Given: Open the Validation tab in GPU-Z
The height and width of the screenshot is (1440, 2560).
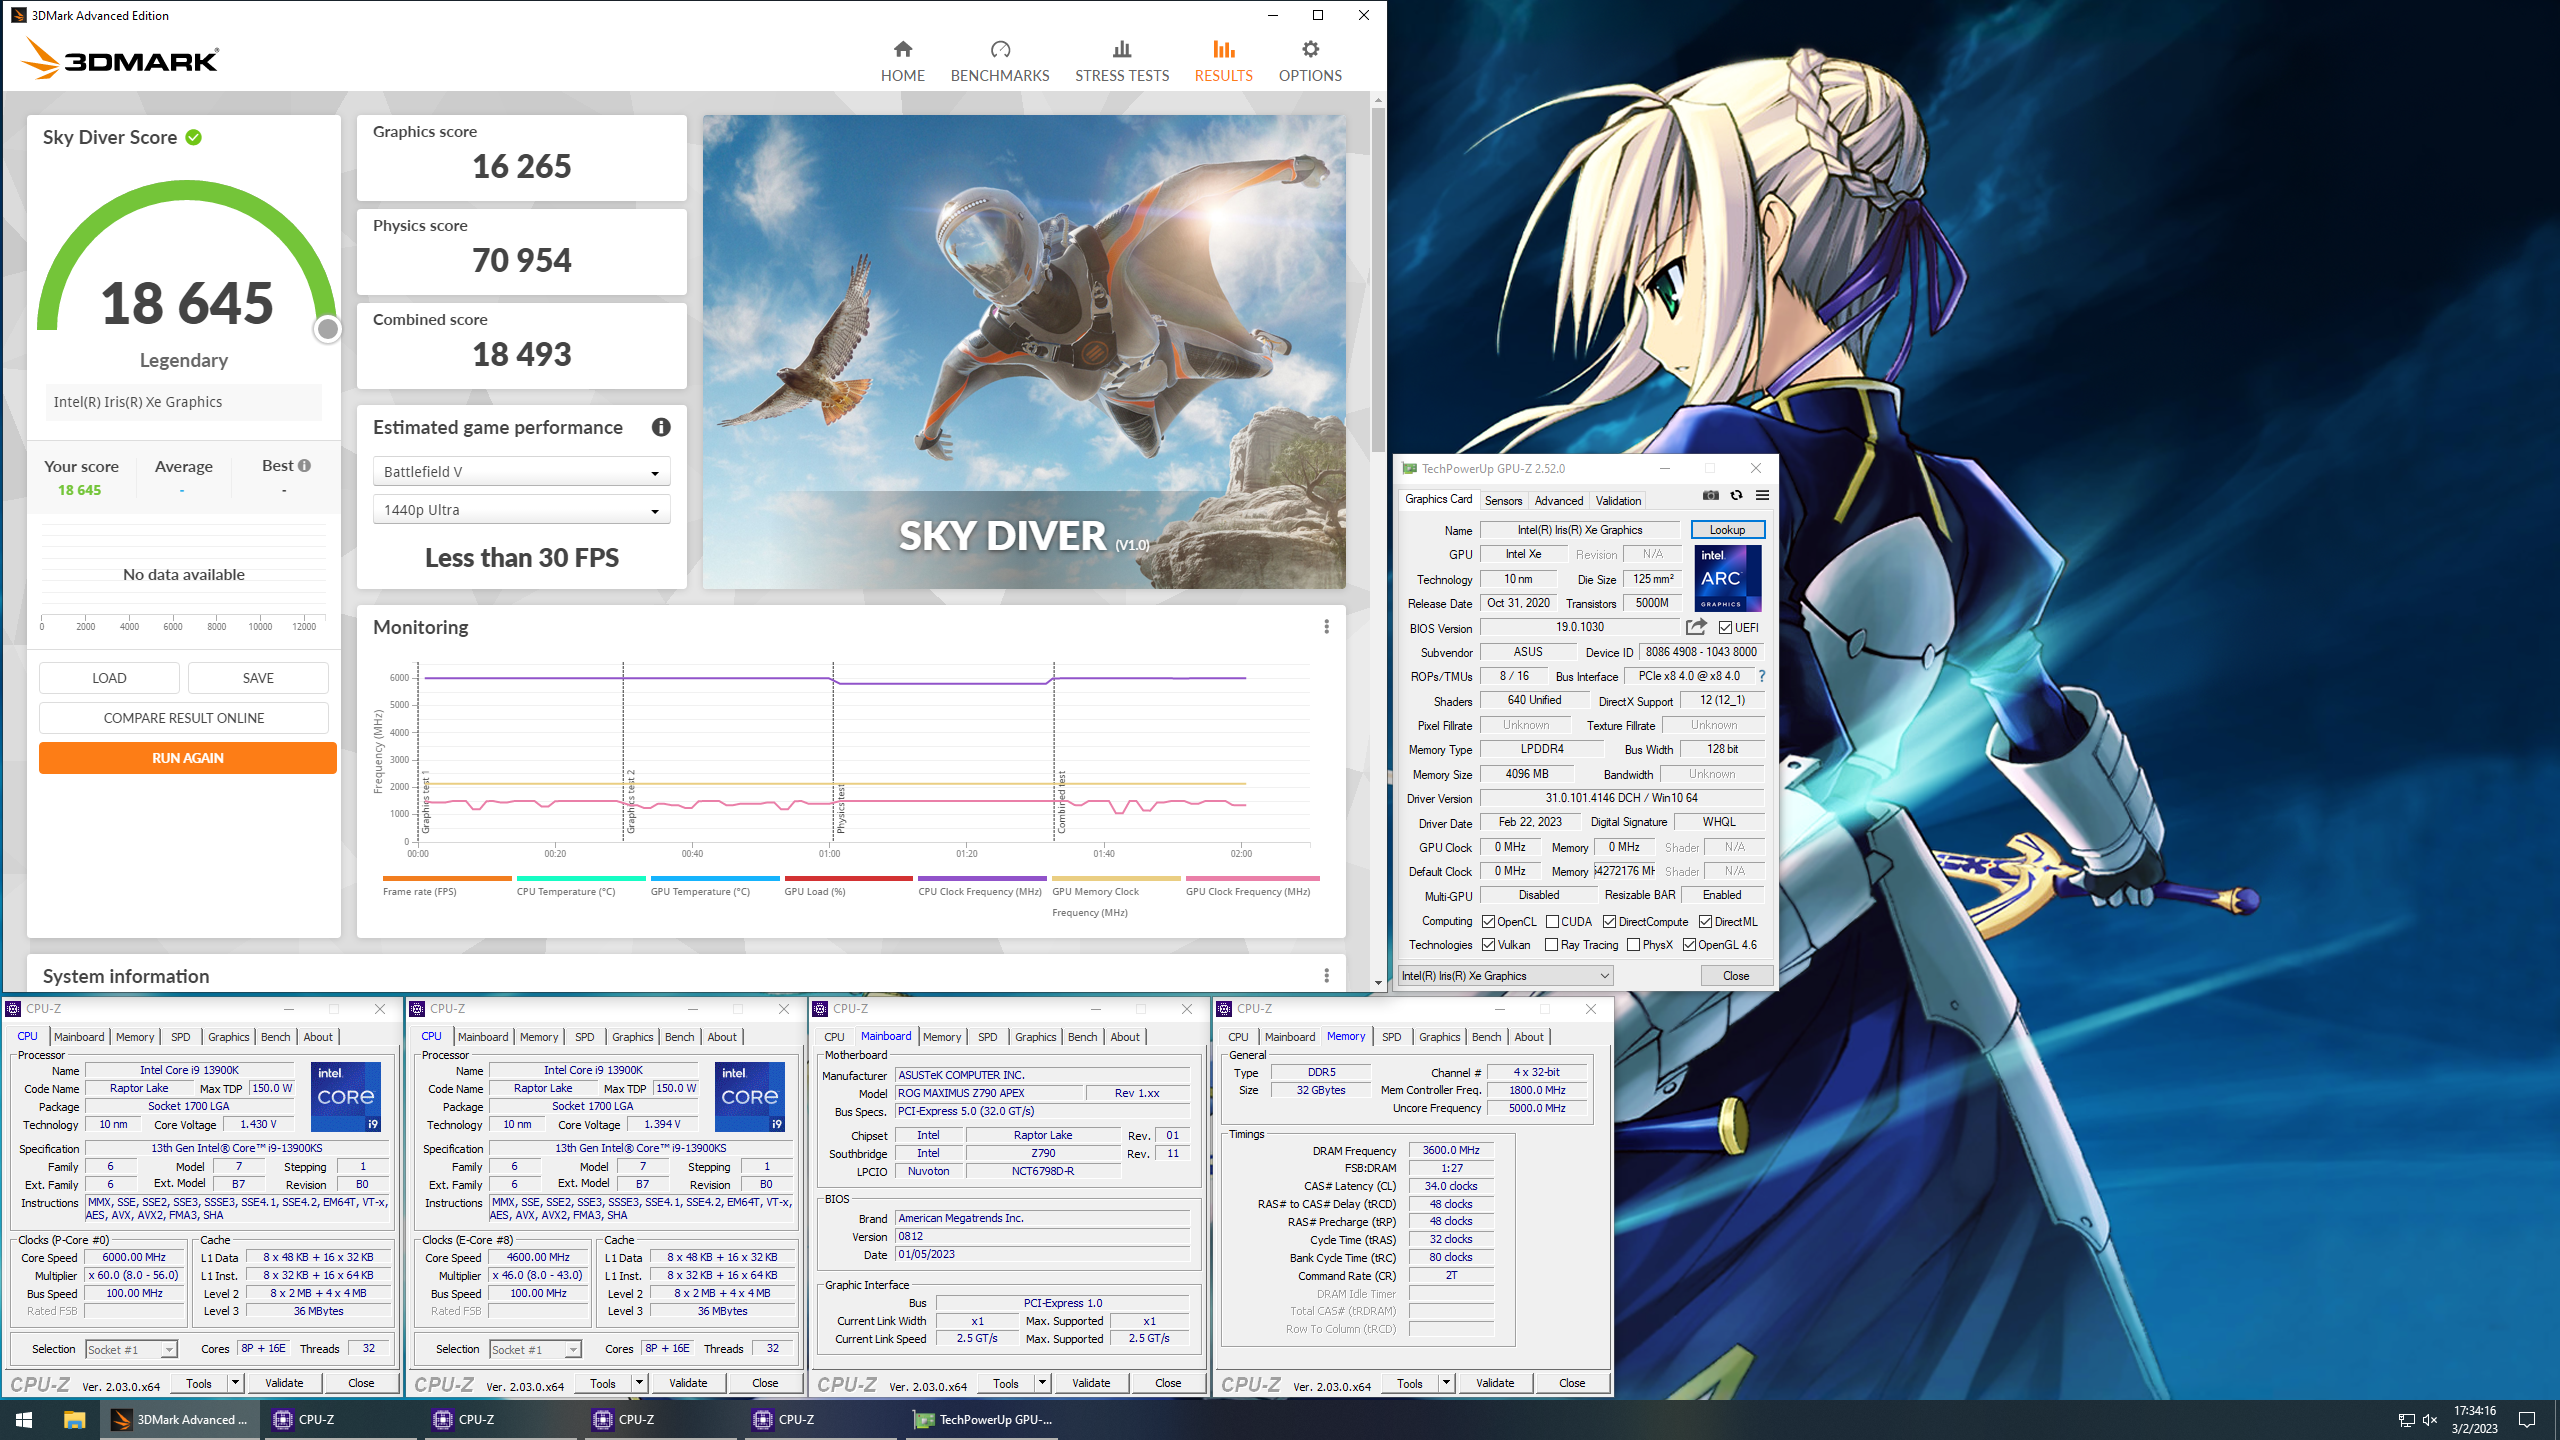Looking at the screenshot, I should [x=1618, y=500].
